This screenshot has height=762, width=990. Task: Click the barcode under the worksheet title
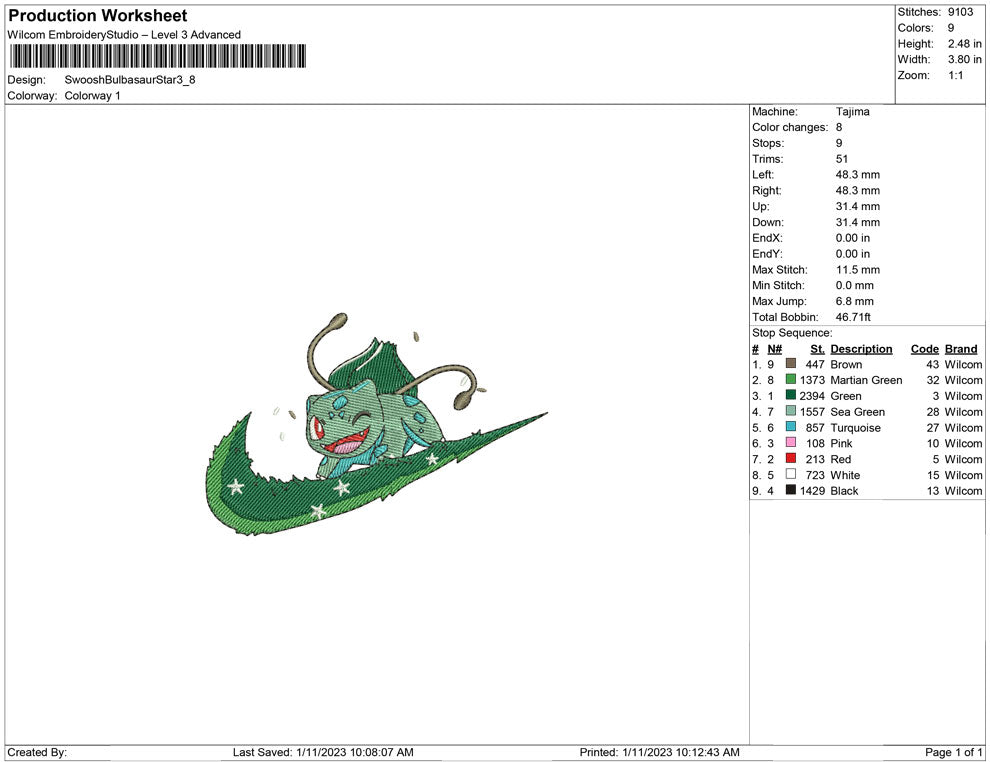pos(158,56)
